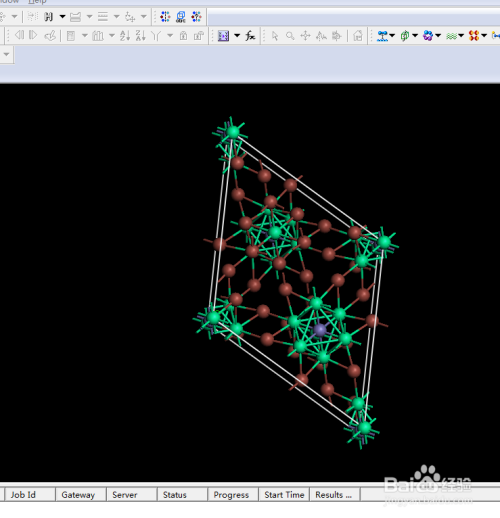
Task: Click the Adjust Hydrogen (H) tool
Action: click(49, 16)
